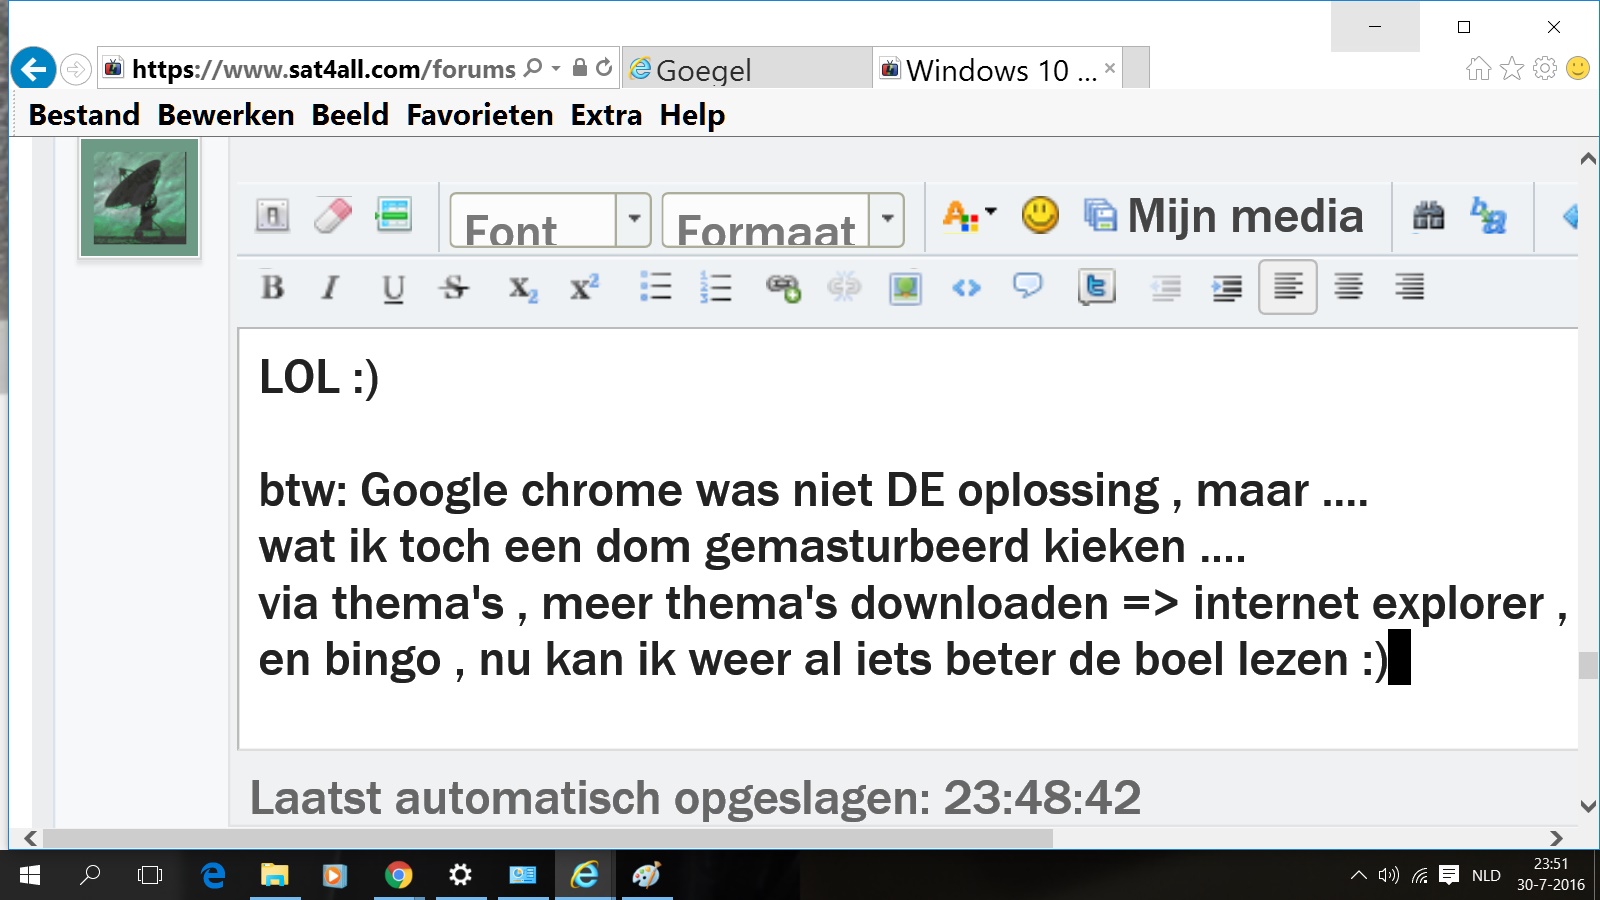Click the page scroll up arrow
Image resolution: width=1600 pixels, height=900 pixels.
(1588, 159)
